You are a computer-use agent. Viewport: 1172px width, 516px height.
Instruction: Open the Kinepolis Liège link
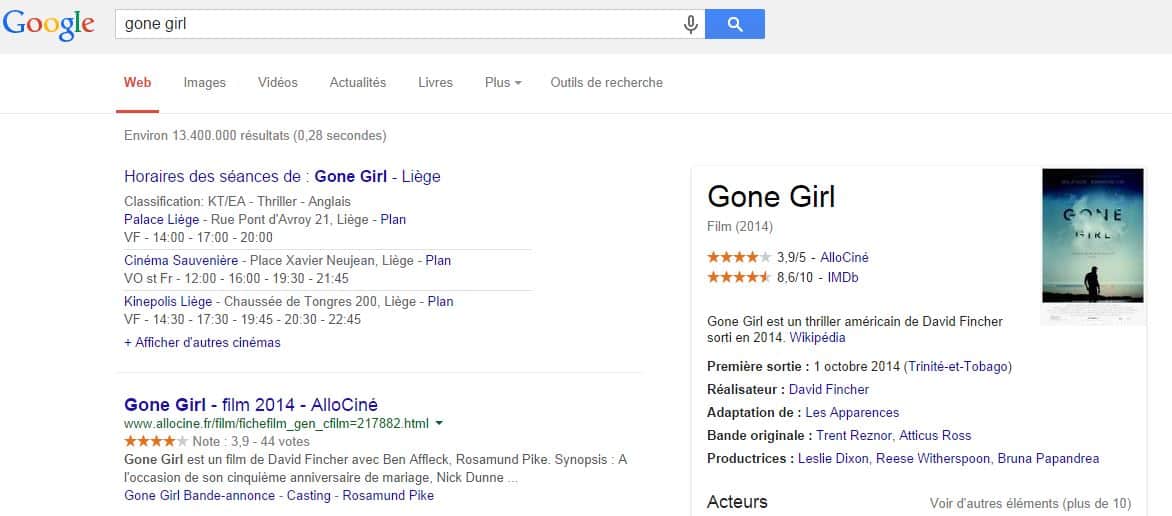click(x=168, y=301)
